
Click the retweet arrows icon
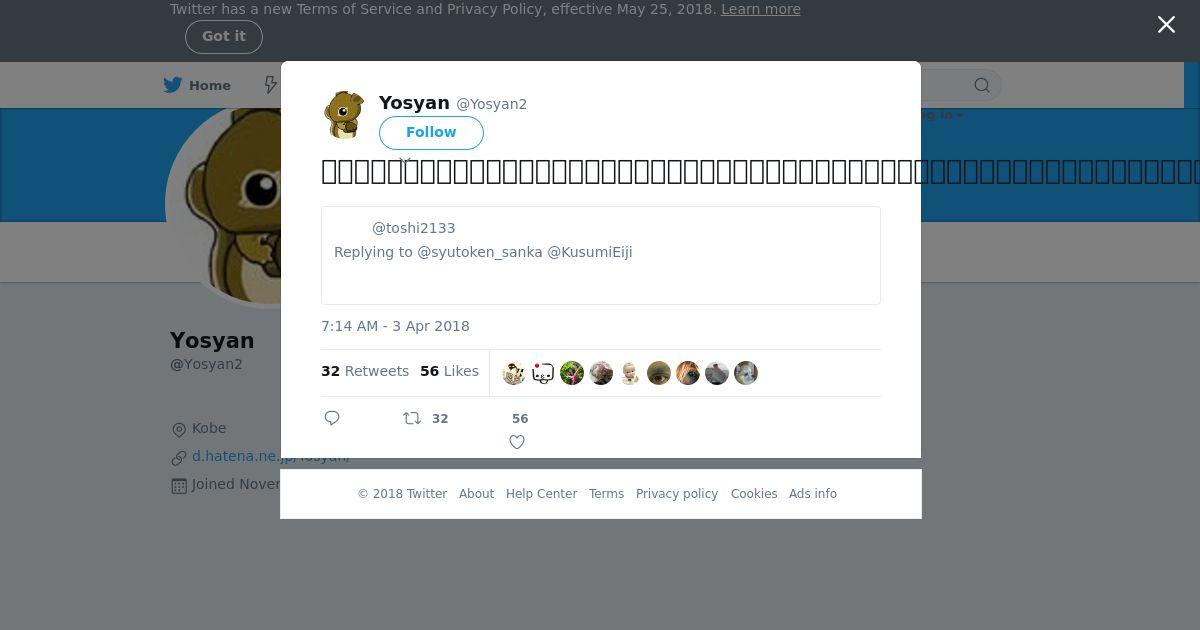tap(411, 418)
